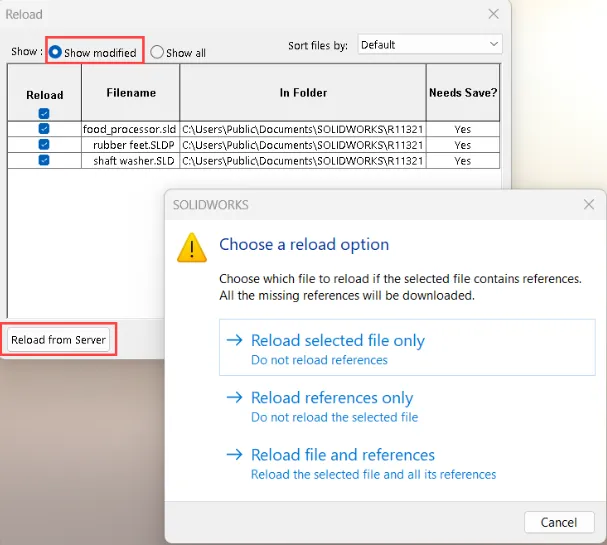This screenshot has height=545, width=607.
Task: Choose Reload references only option
Action: 407,405
